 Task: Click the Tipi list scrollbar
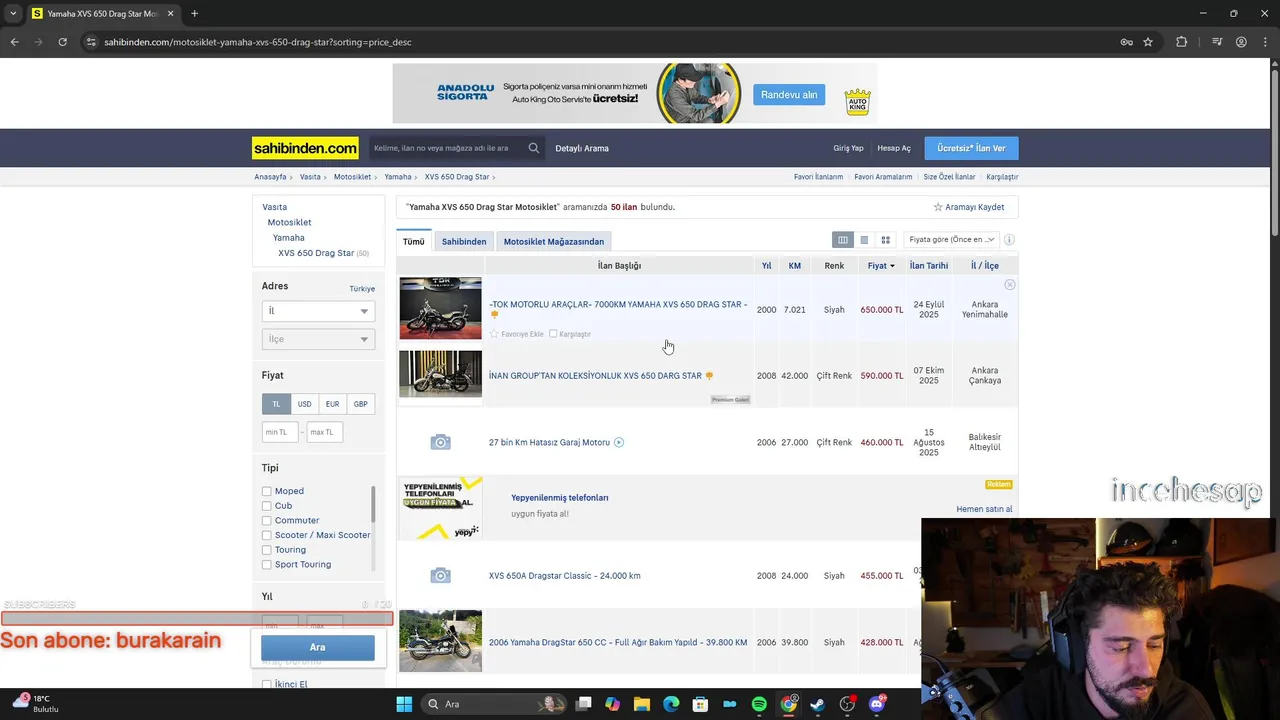coord(373,504)
